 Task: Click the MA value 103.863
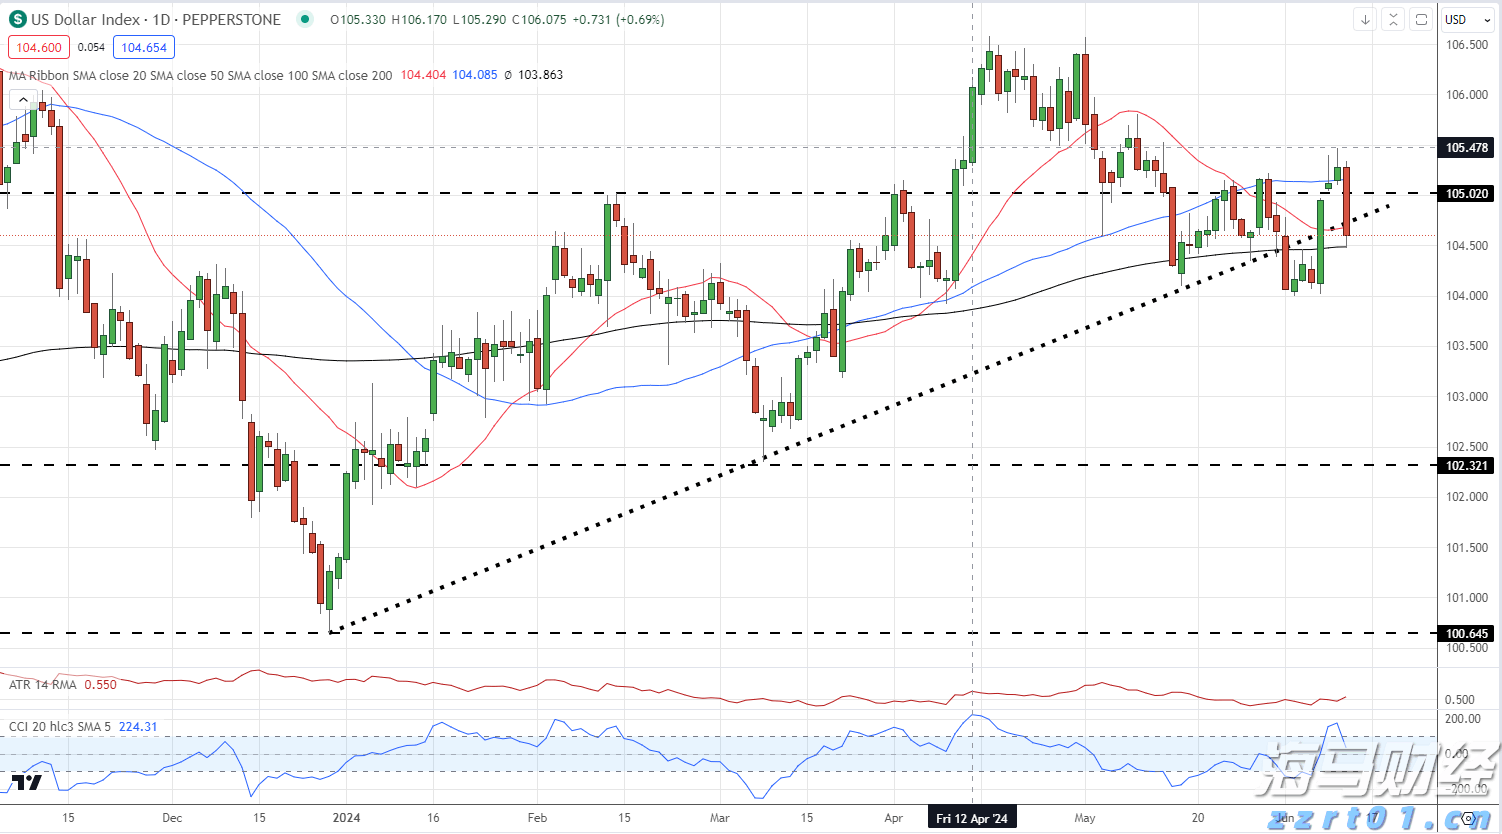pos(540,75)
